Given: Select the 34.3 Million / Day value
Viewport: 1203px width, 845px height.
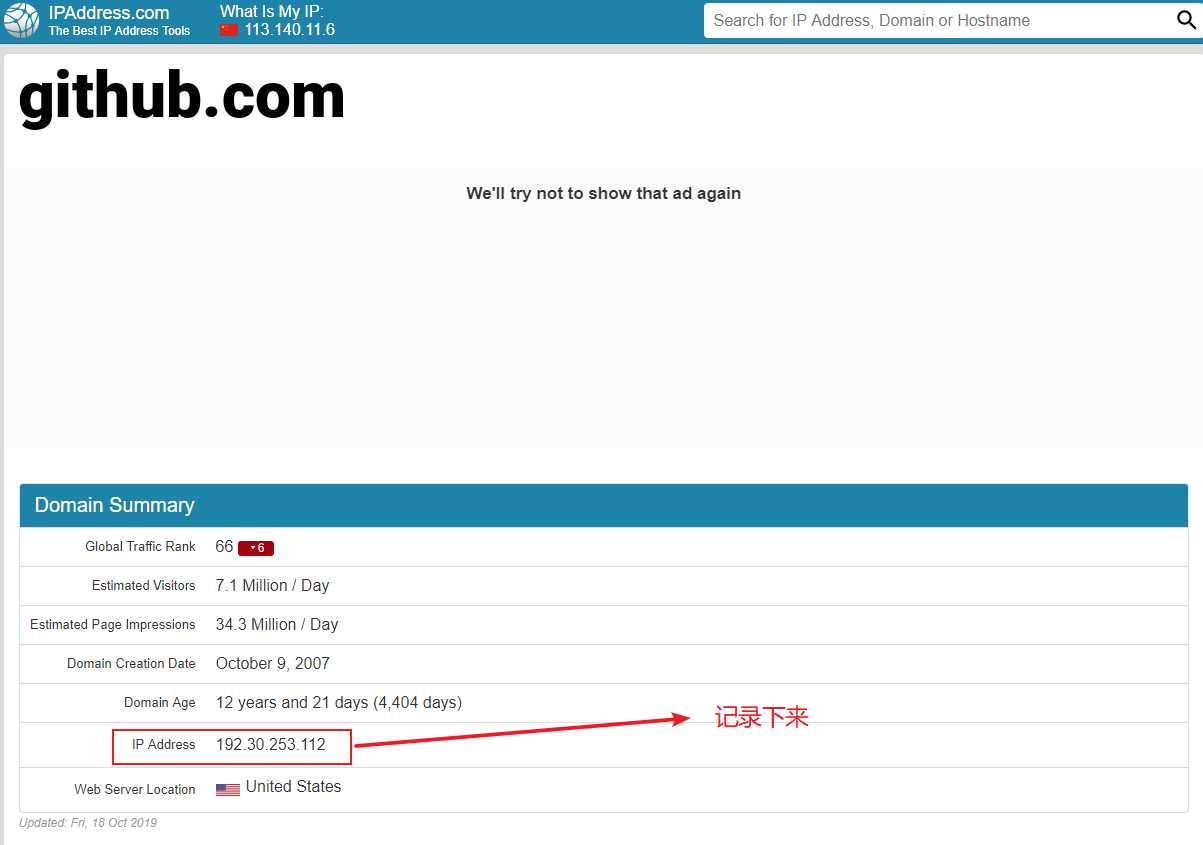Looking at the screenshot, I should point(277,625).
